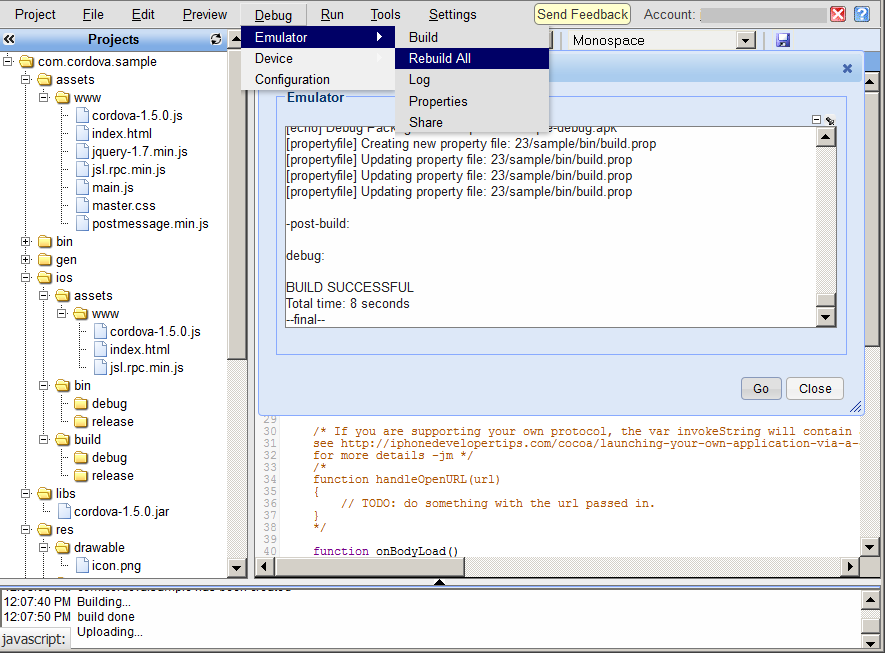This screenshot has height=653, width=885.
Task: Select the ios build debug folder
Action: pyautogui.click(x=109, y=458)
